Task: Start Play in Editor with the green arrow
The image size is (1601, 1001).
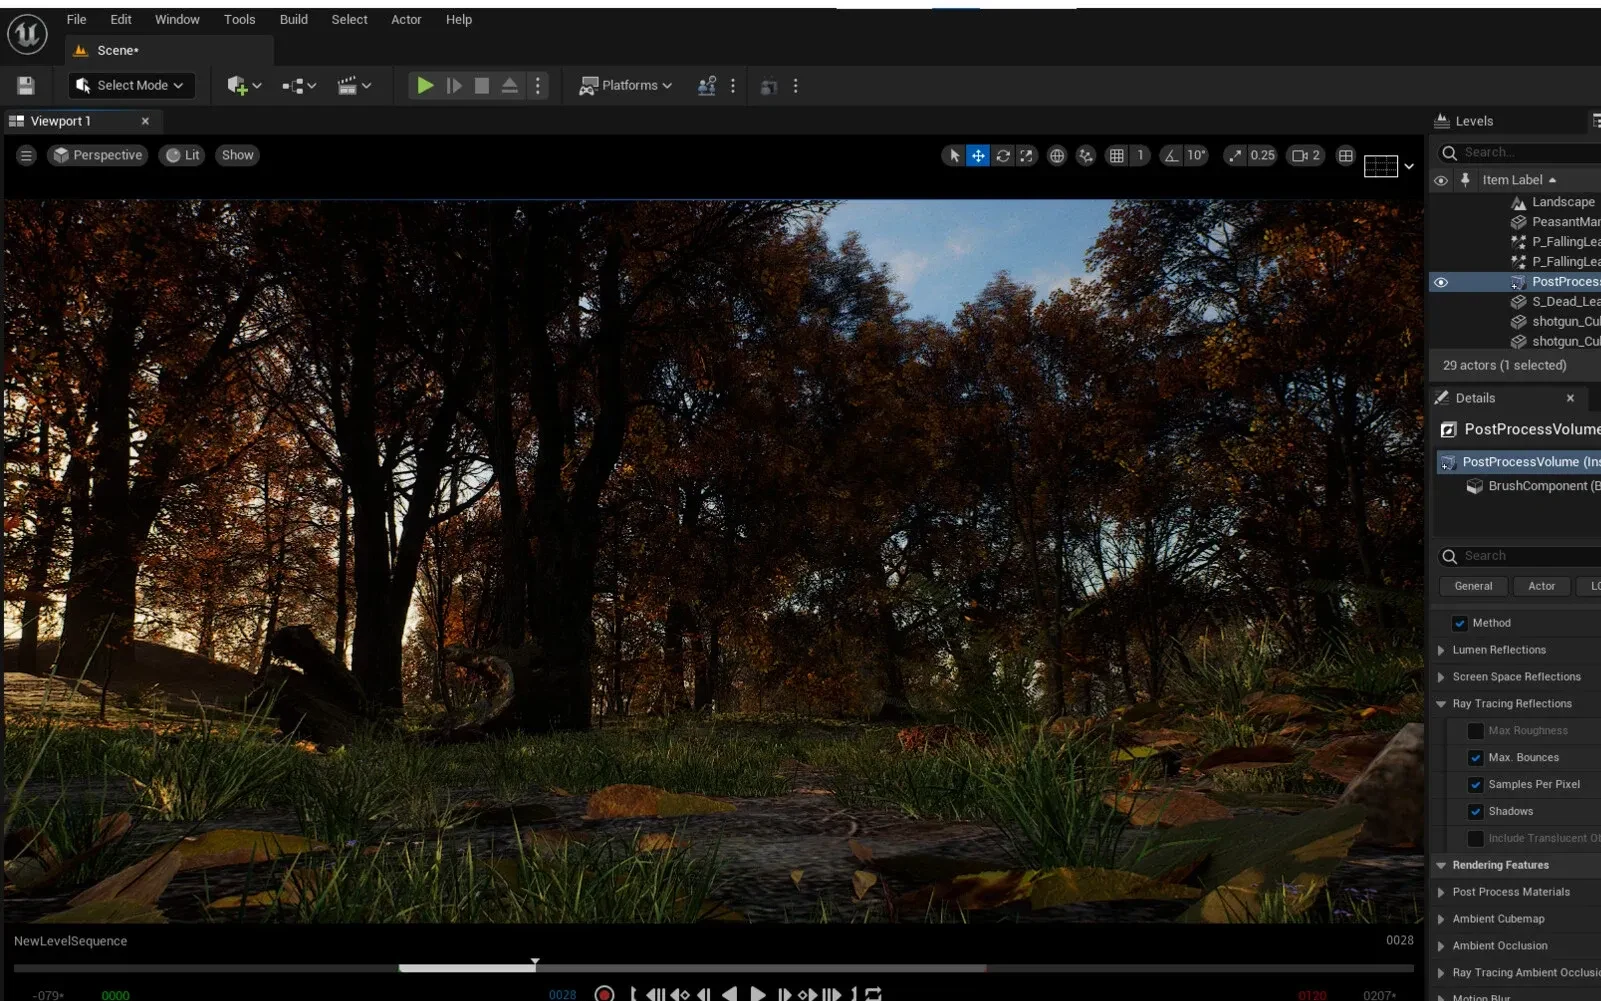Action: point(425,86)
